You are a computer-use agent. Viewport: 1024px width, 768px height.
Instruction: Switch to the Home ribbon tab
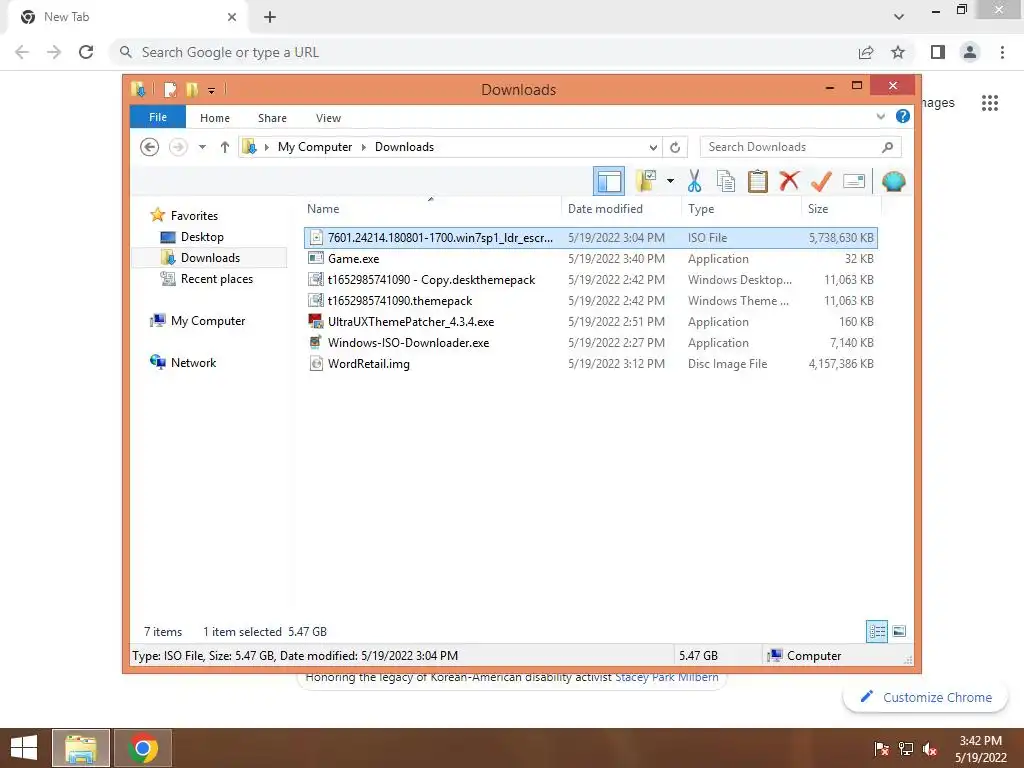coord(215,118)
